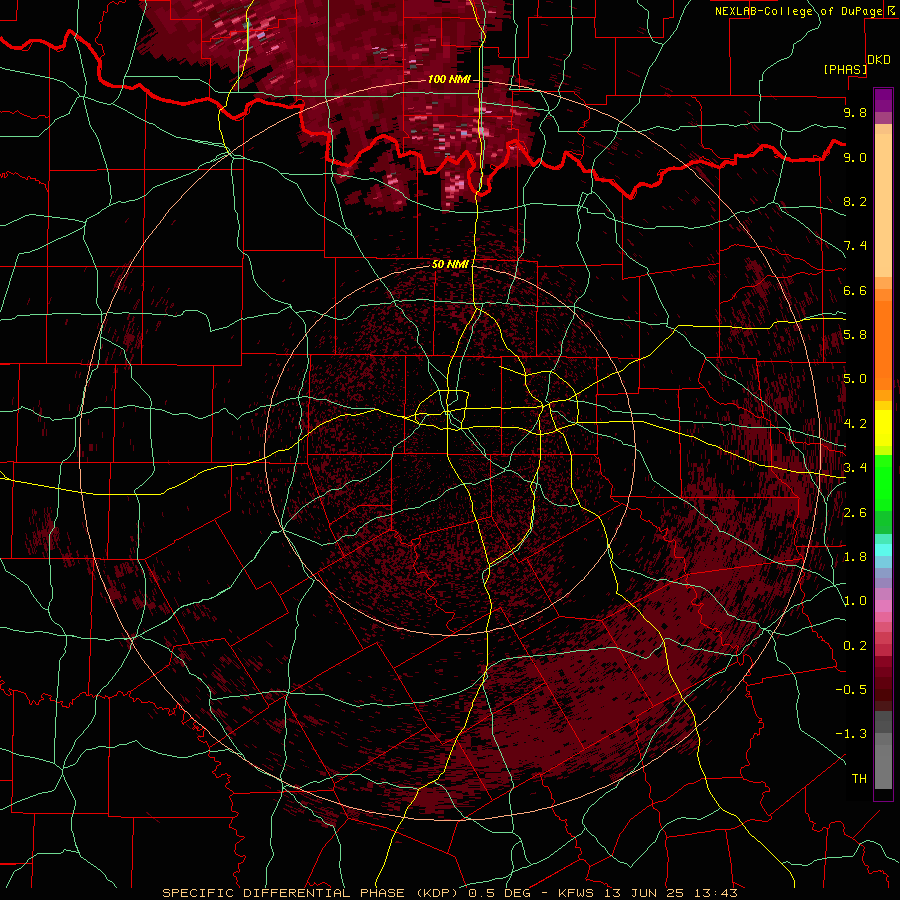900x900 pixels.
Task: Click the 6.6 value on the color scale
Action: 855,290
